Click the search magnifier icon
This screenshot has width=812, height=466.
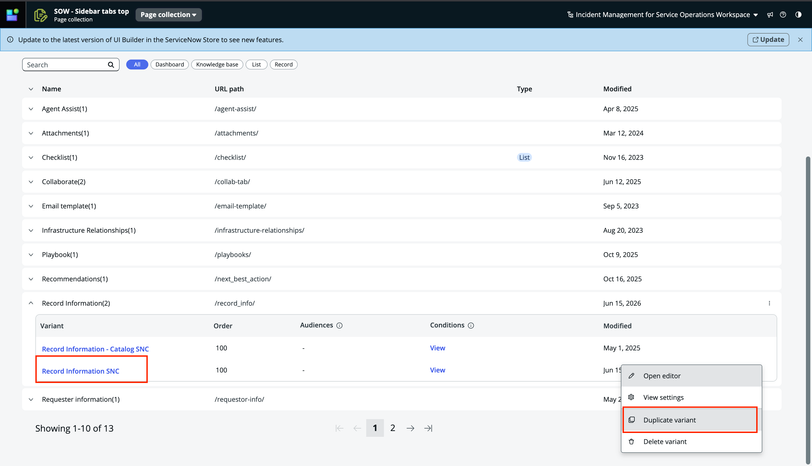[x=111, y=65]
